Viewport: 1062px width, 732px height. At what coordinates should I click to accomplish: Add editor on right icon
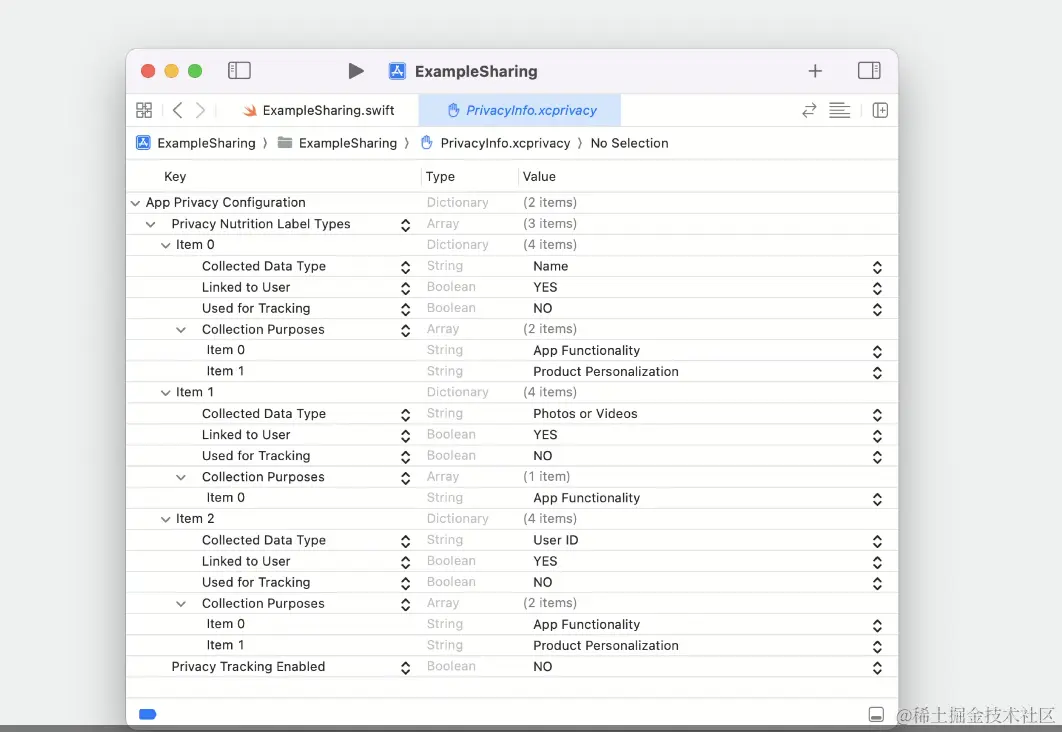(880, 110)
